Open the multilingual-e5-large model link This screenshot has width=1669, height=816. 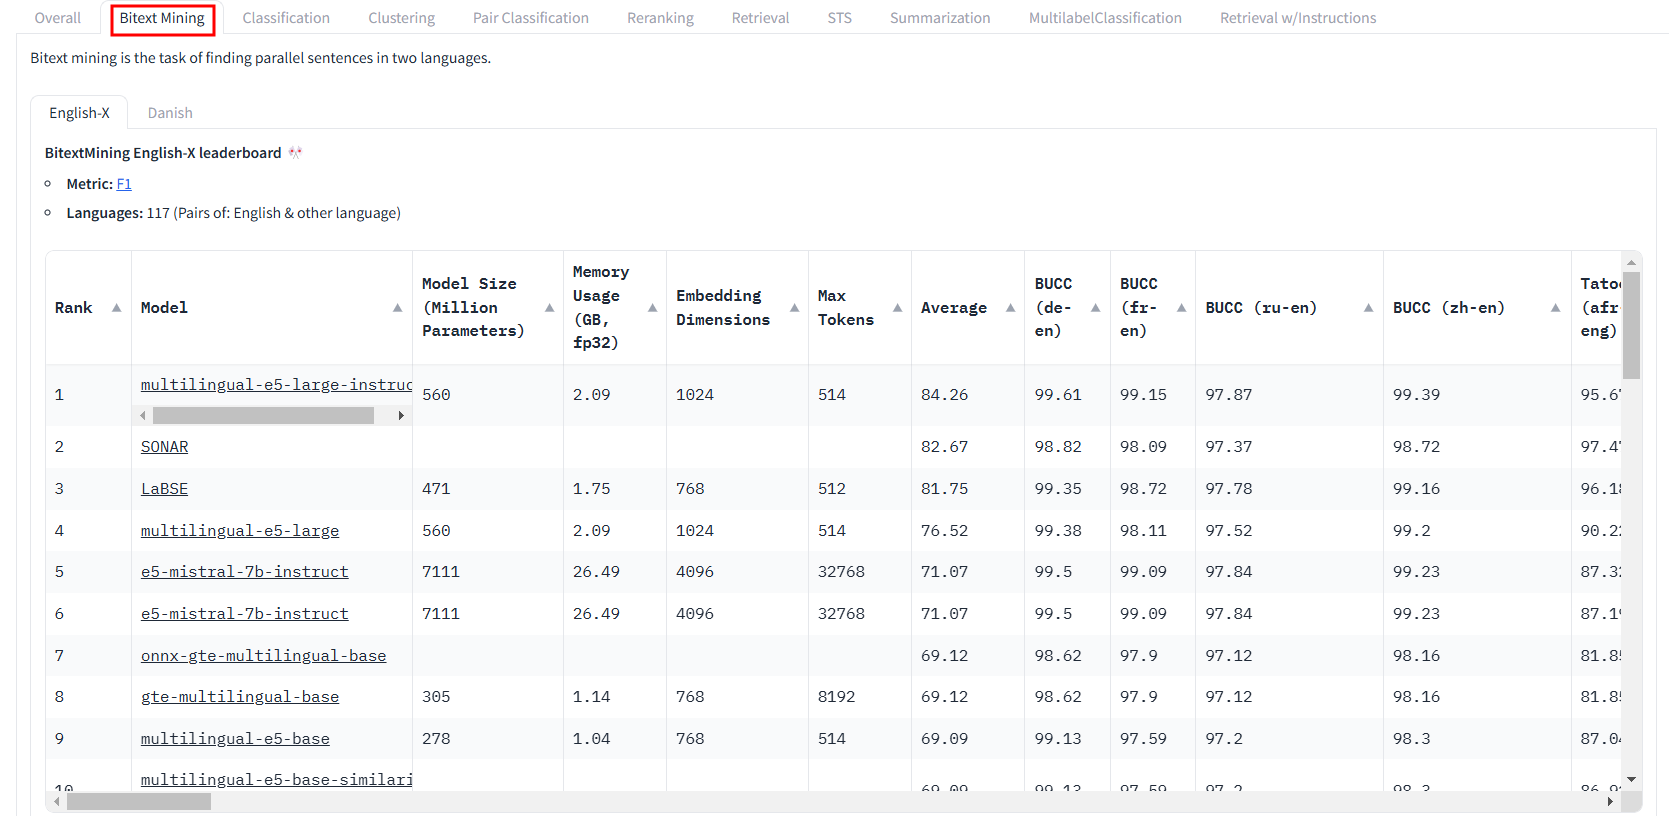[240, 531]
